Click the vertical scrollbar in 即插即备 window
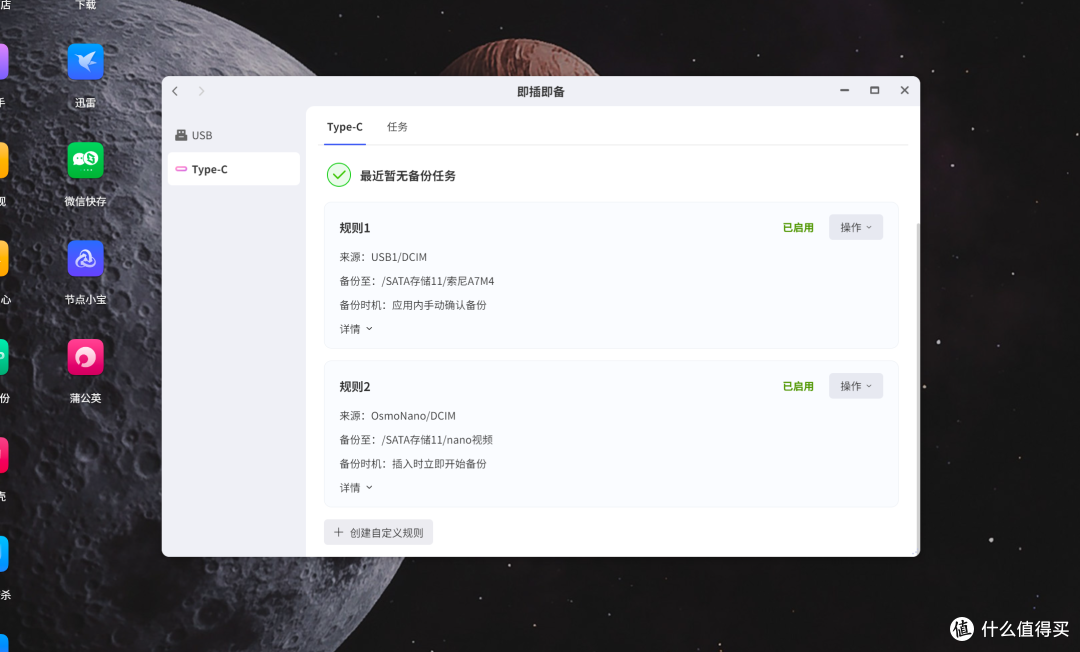 click(917, 386)
